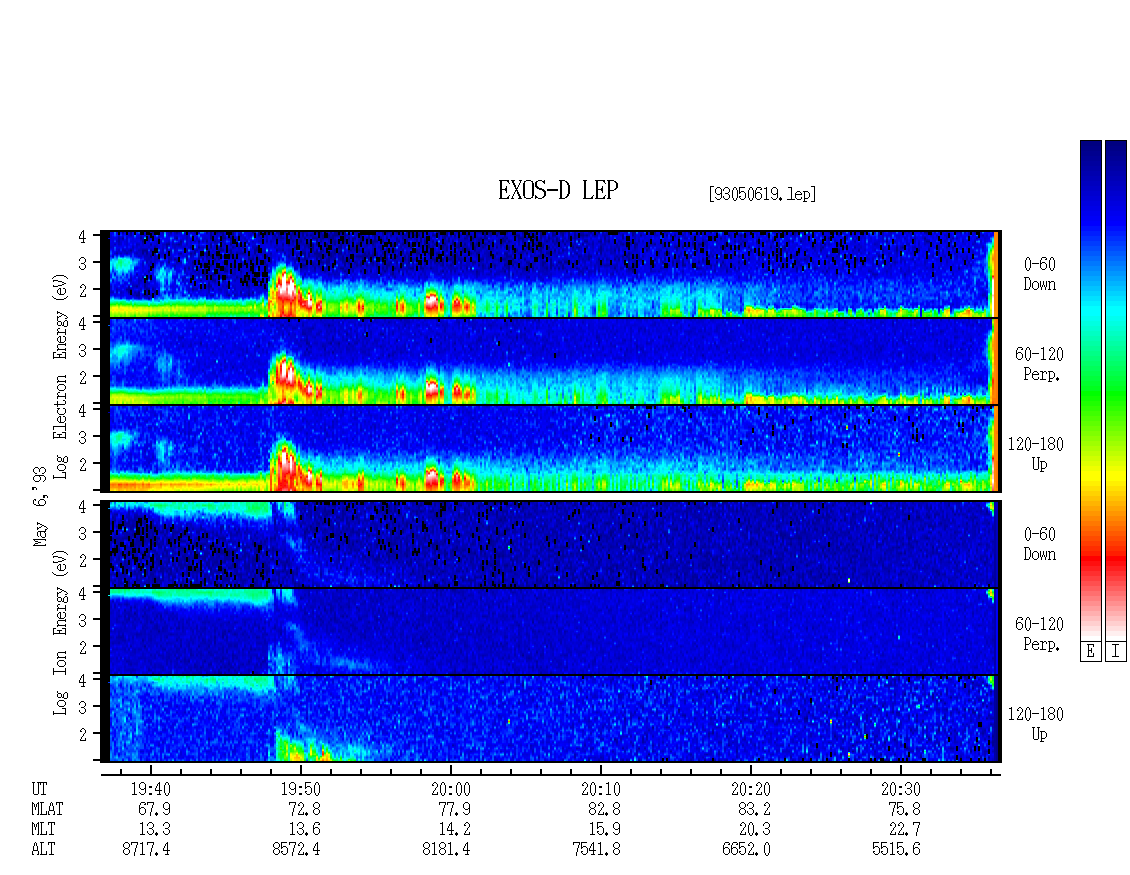1130x875 pixels.
Task: Click the MLT row label
Action: point(43,830)
